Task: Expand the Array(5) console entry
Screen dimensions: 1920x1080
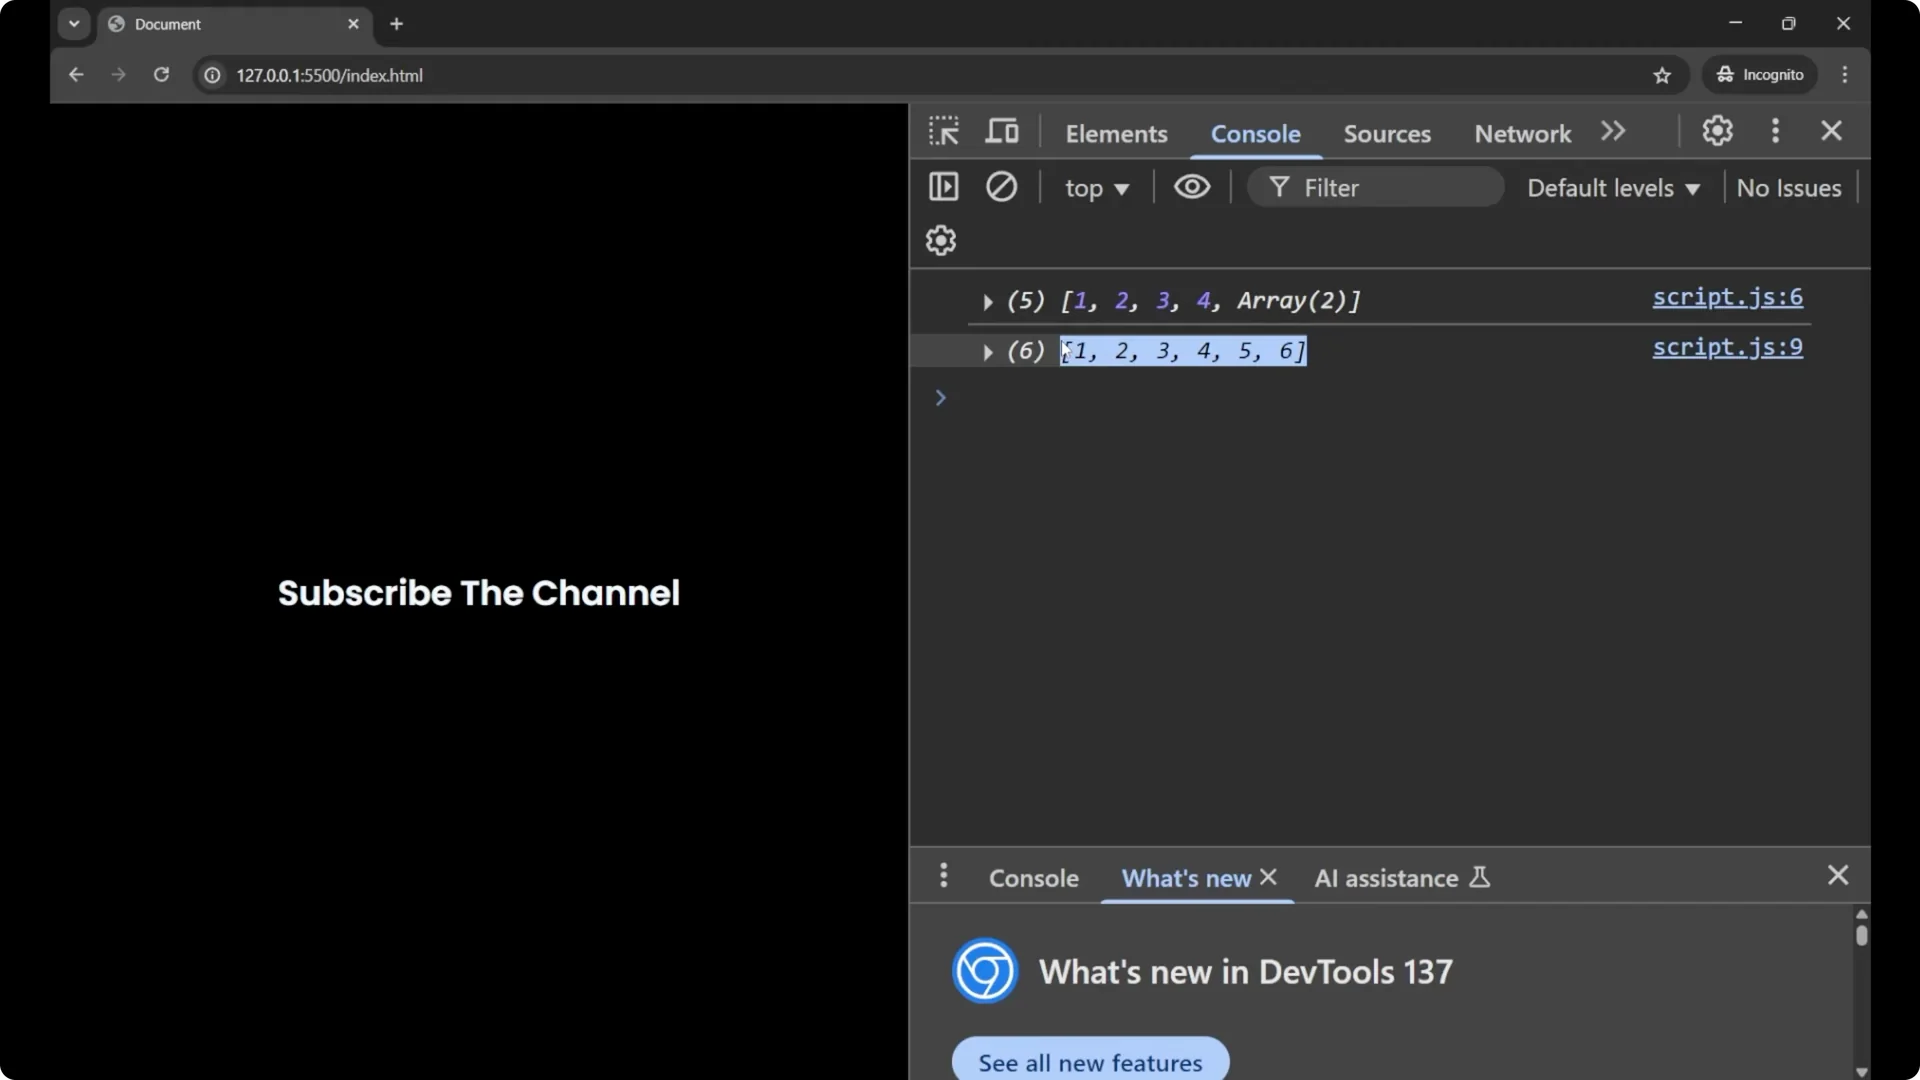Action: point(988,302)
